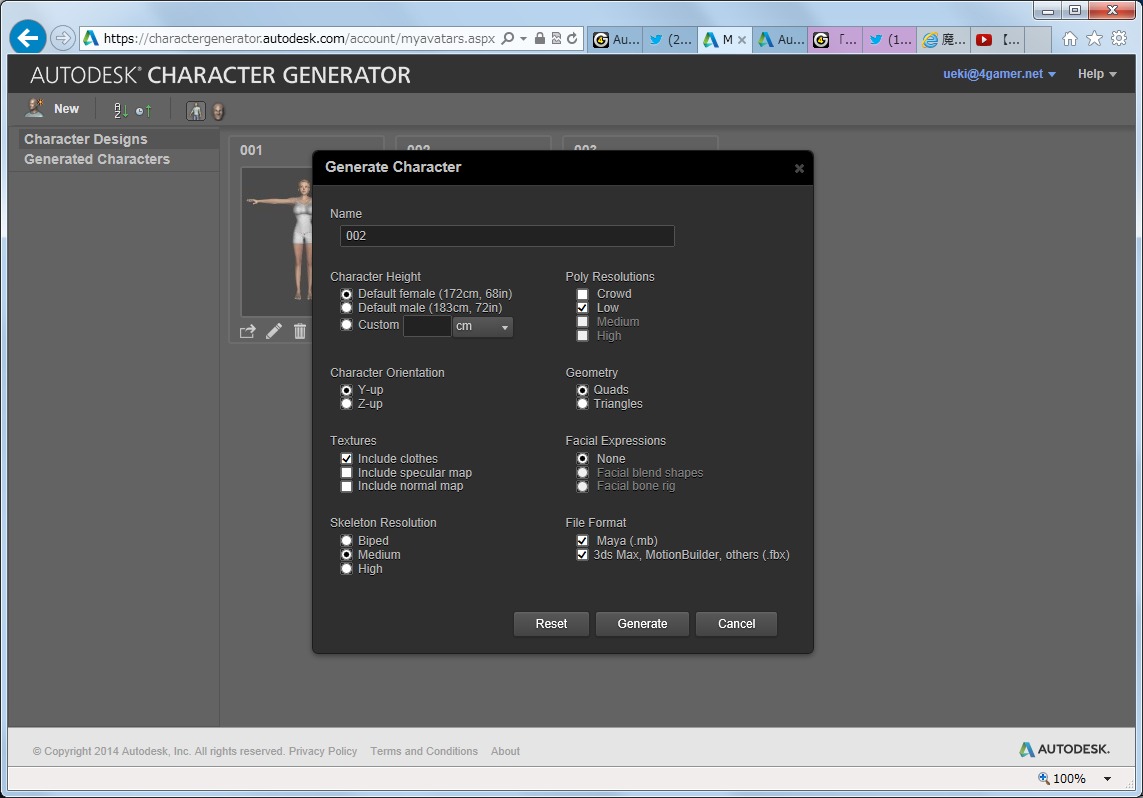Screen dimensions: 1143x798
Task: Open Terms and Conditions link
Action: click(x=424, y=751)
